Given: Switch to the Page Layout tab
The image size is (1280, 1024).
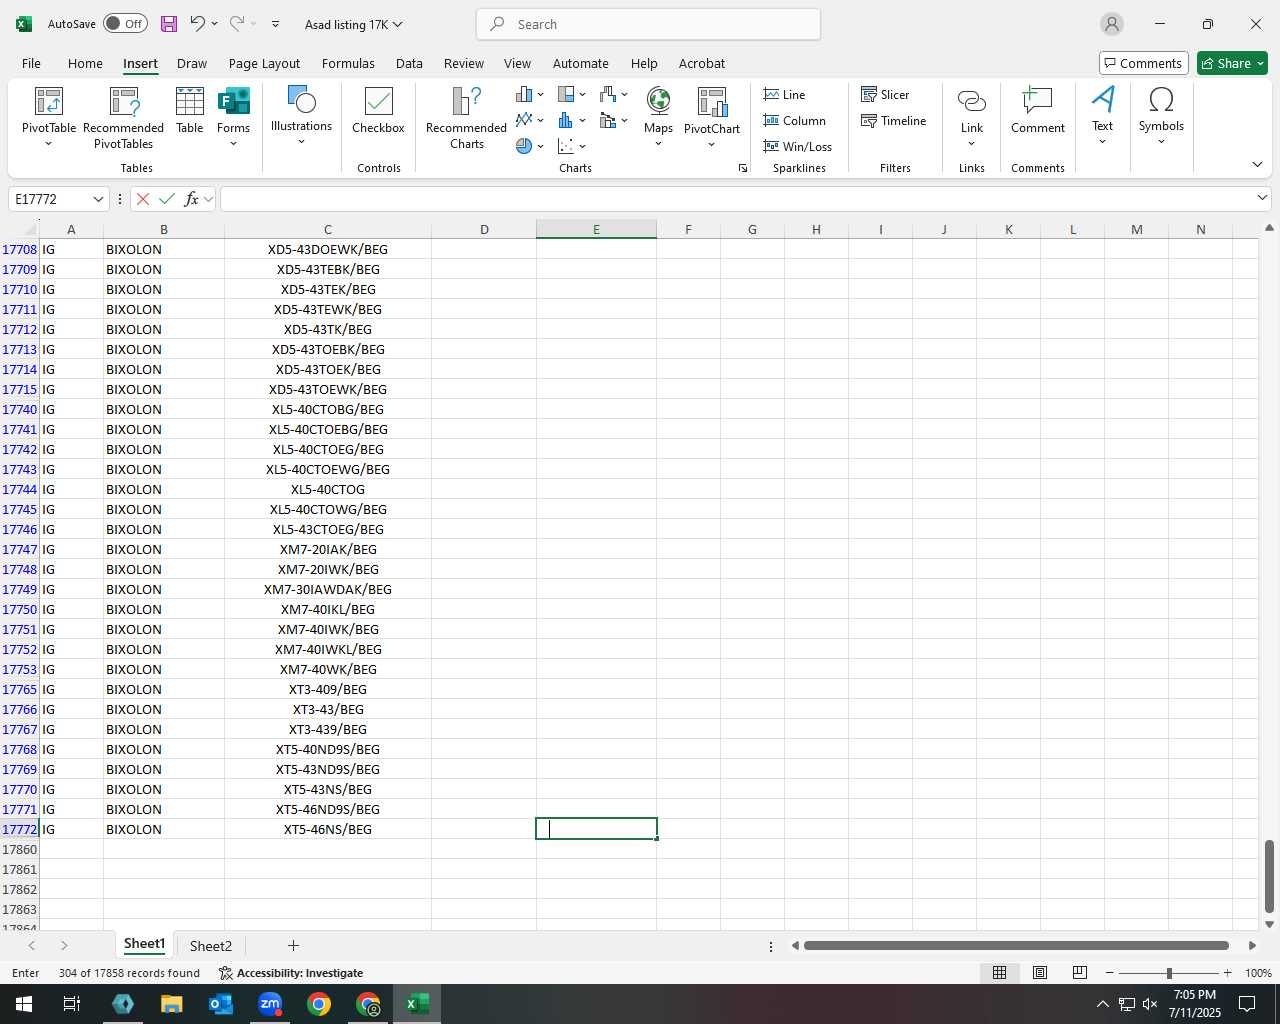Looking at the screenshot, I should tap(264, 63).
